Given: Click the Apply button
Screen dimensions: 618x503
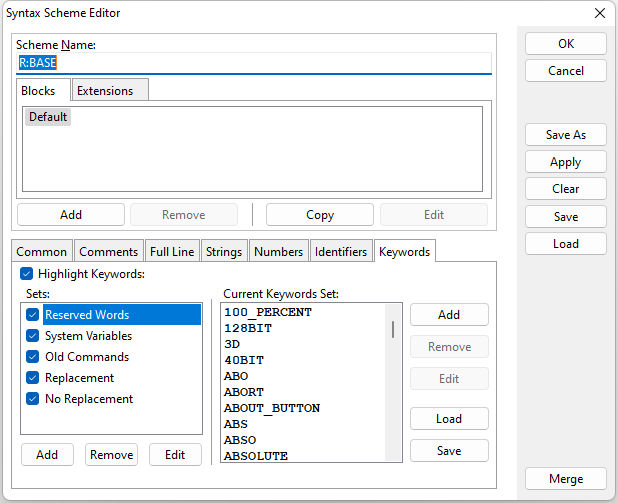Looking at the screenshot, I should (x=566, y=162).
